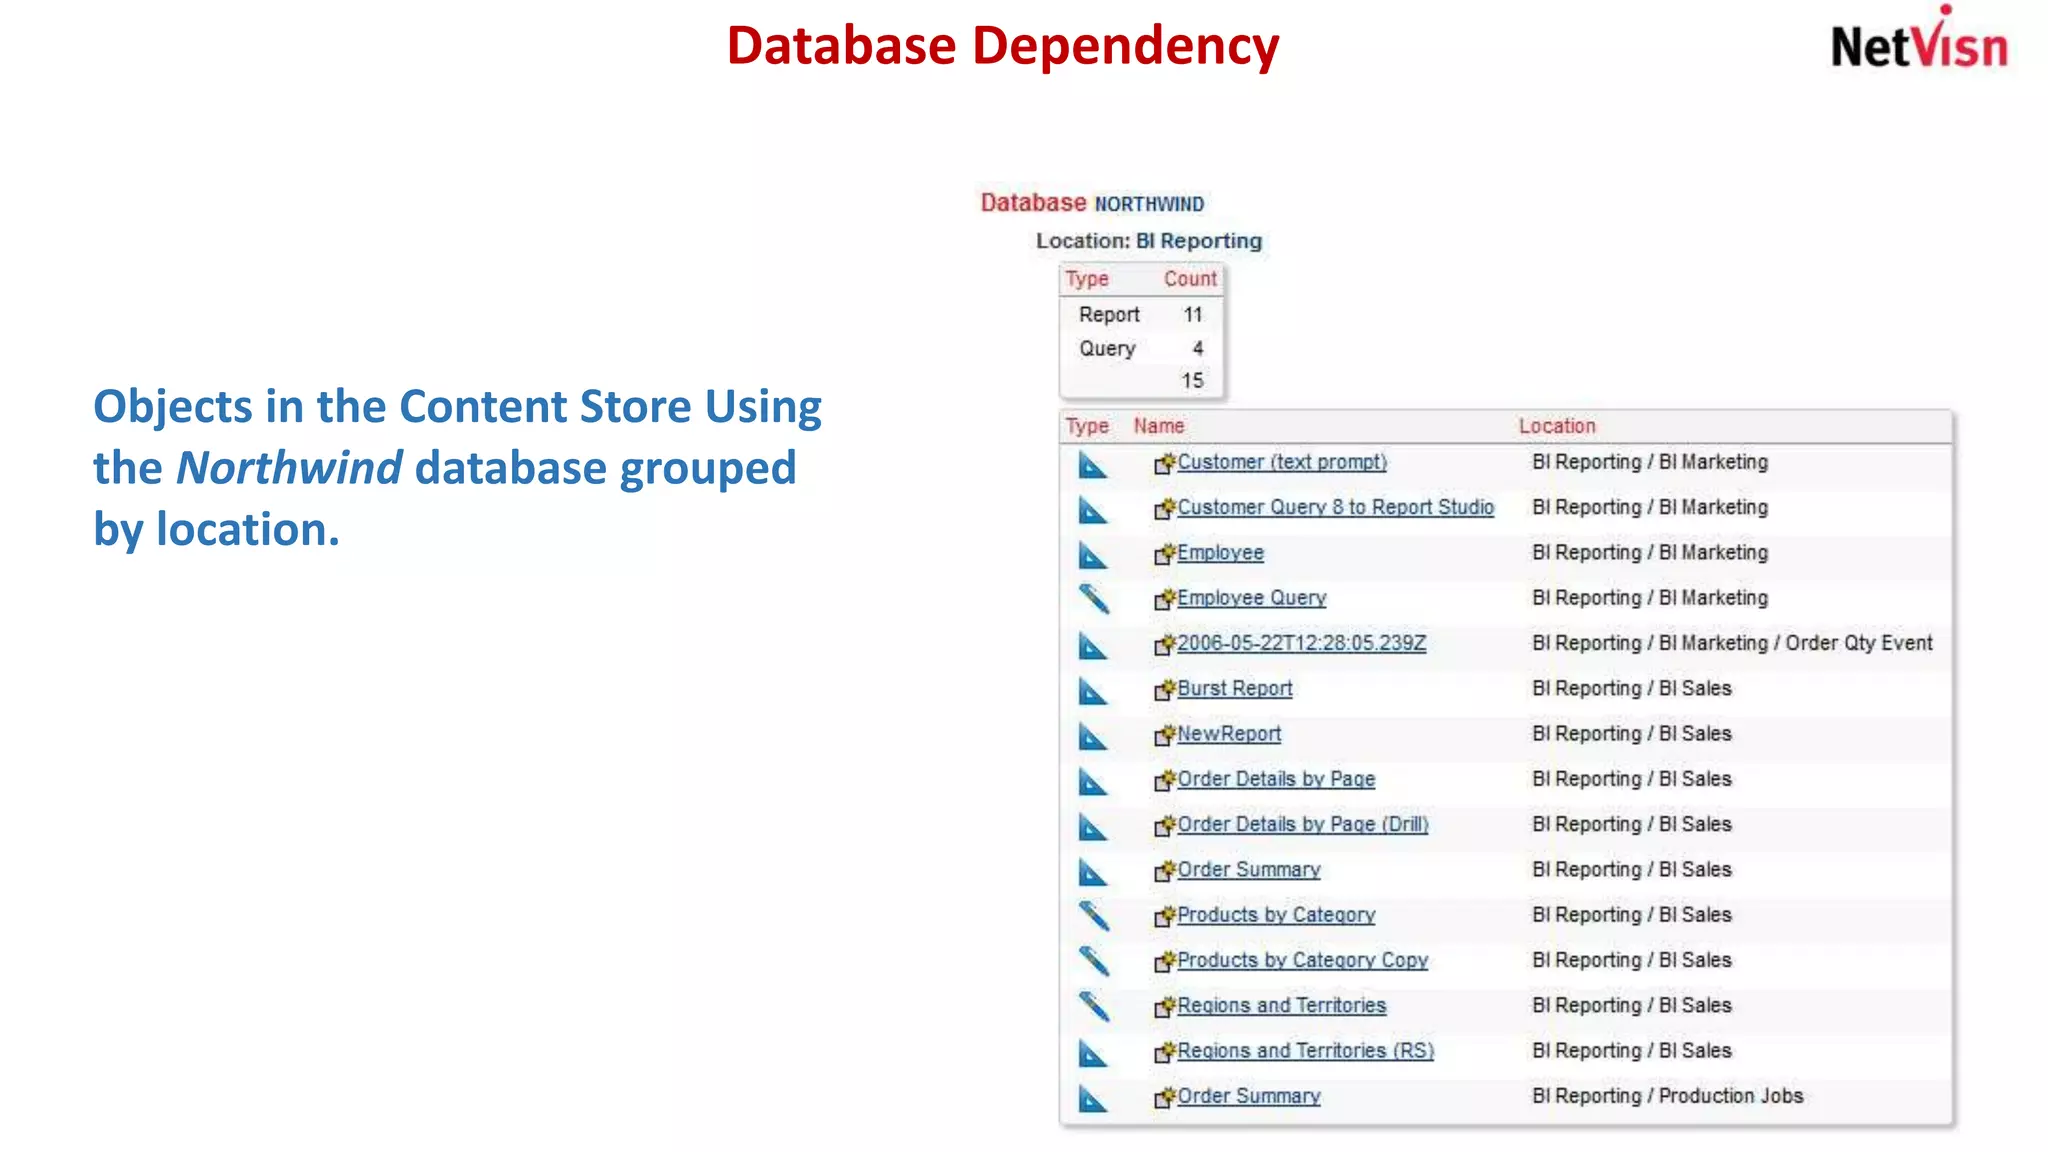Click the NetVisn logo

[x=1918, y=43]
